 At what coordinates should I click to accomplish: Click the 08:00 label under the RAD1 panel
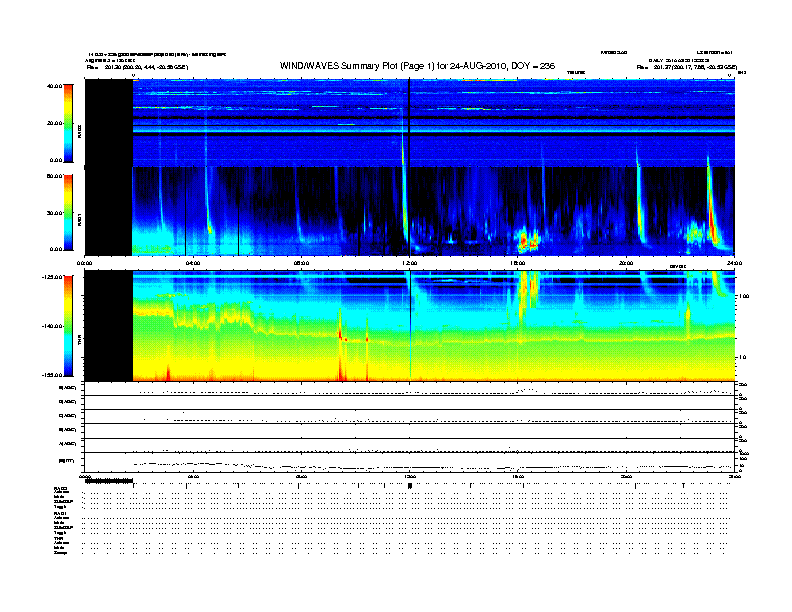click(301, 263)
